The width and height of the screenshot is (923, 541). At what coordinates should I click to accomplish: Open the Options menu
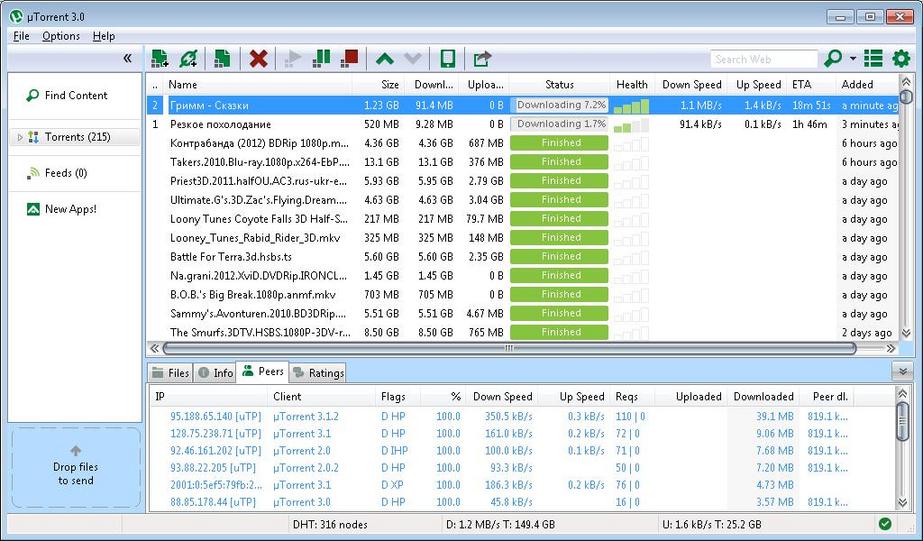tap(61, 36)
